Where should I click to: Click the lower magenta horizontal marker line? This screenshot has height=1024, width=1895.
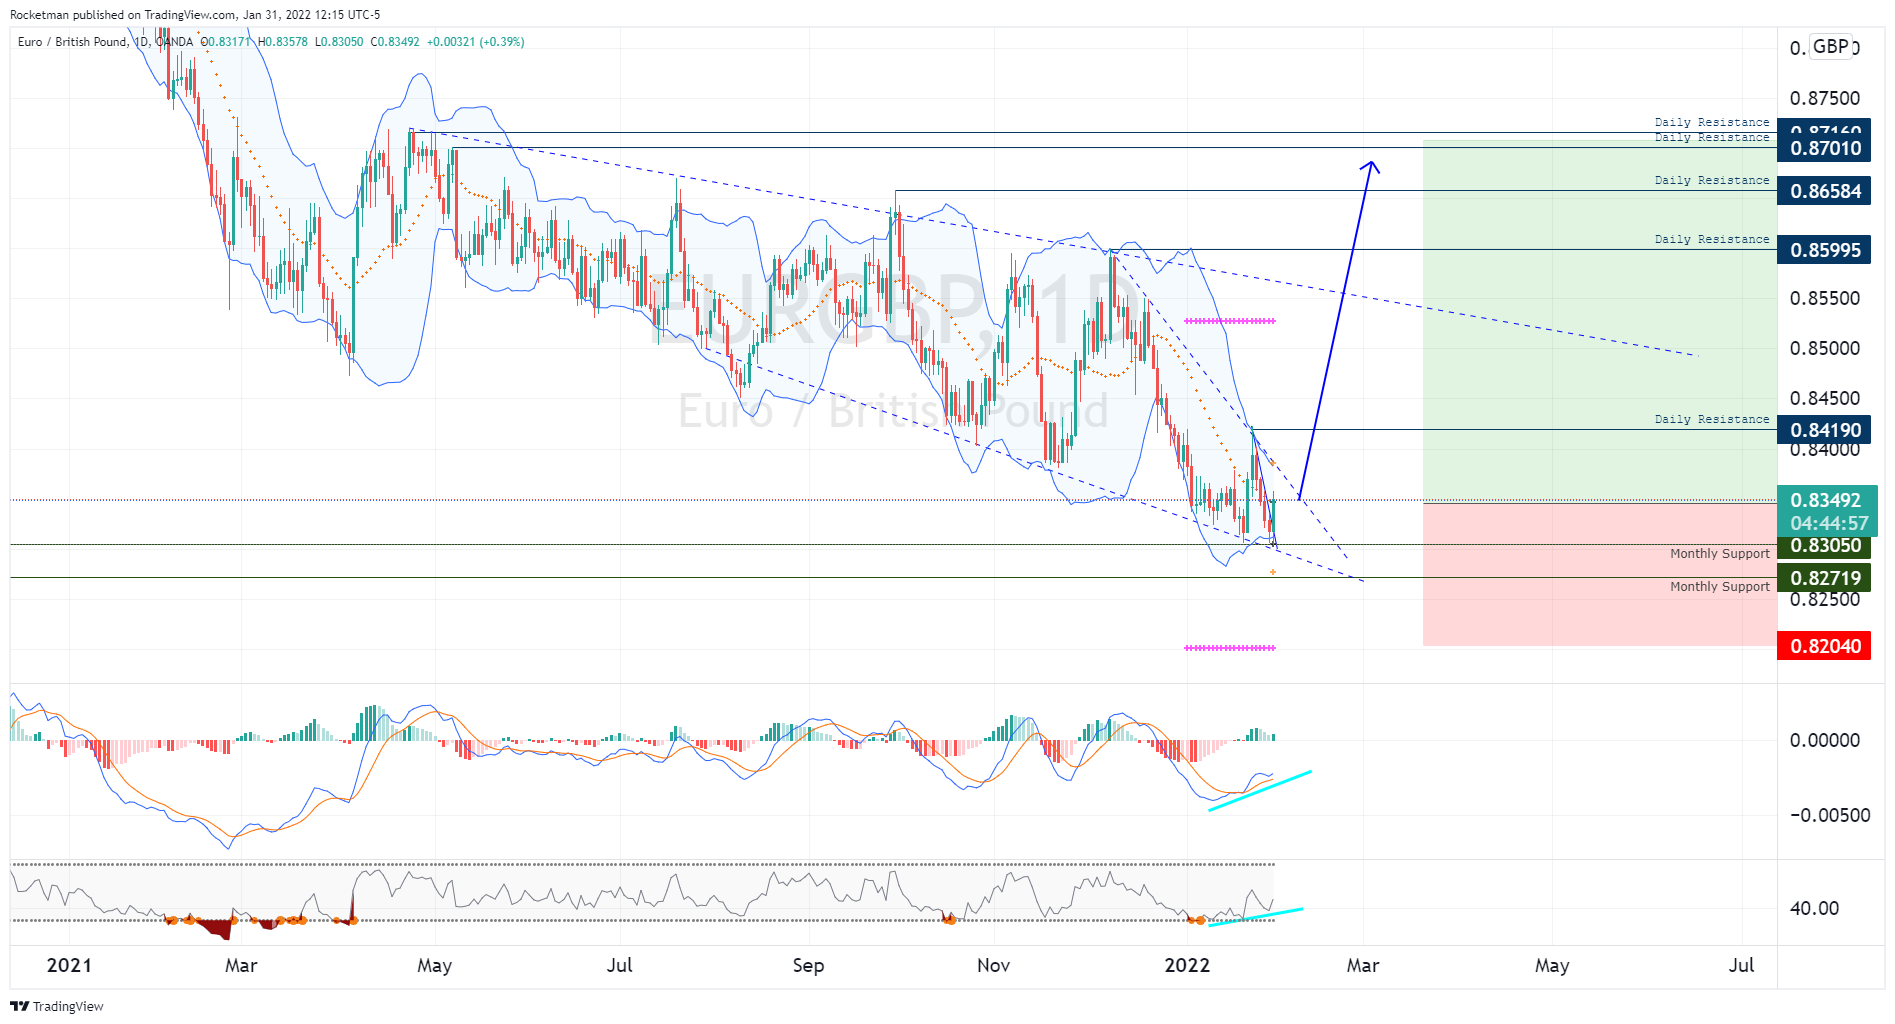[x=1230, y=648]
